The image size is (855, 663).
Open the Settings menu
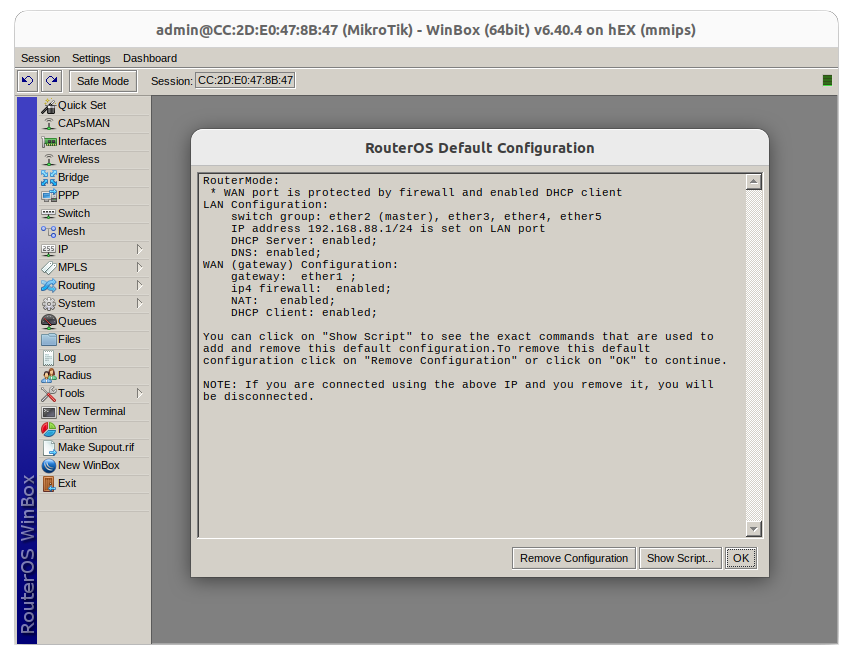coord(91,58)
